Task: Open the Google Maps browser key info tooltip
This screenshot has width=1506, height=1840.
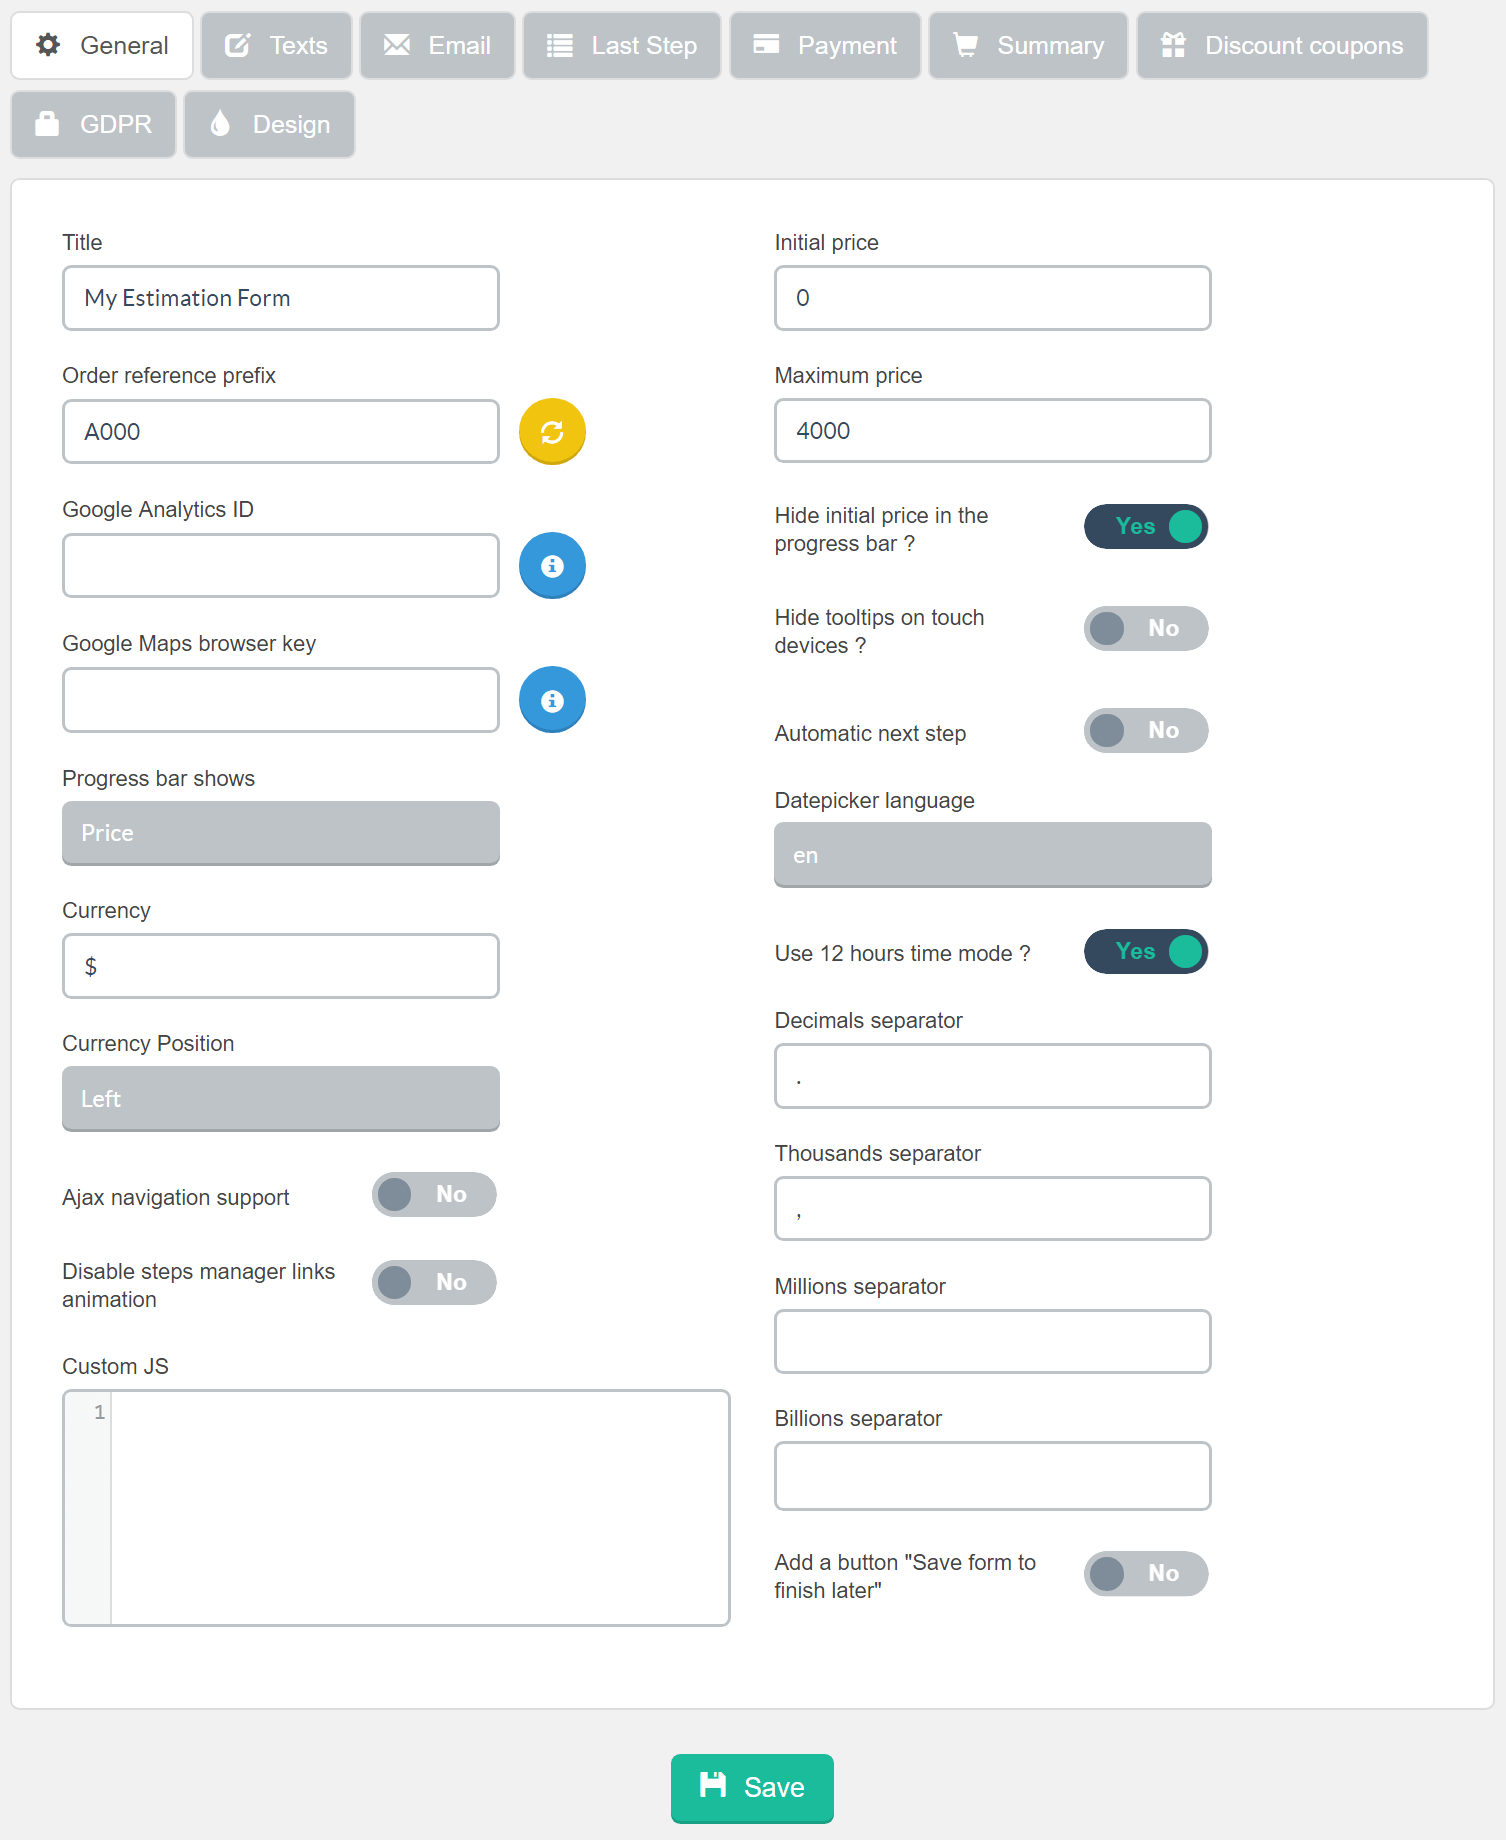Action: coord(551,700)
